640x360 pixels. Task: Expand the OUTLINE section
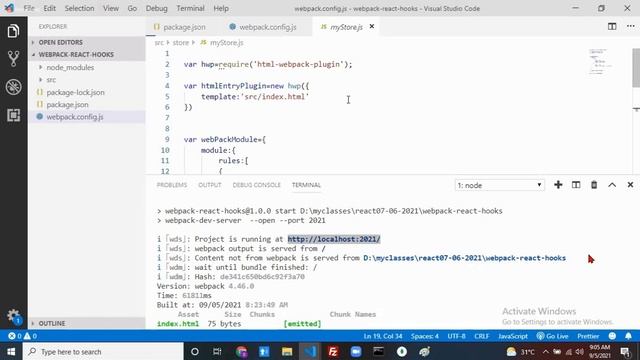(87, 323)
